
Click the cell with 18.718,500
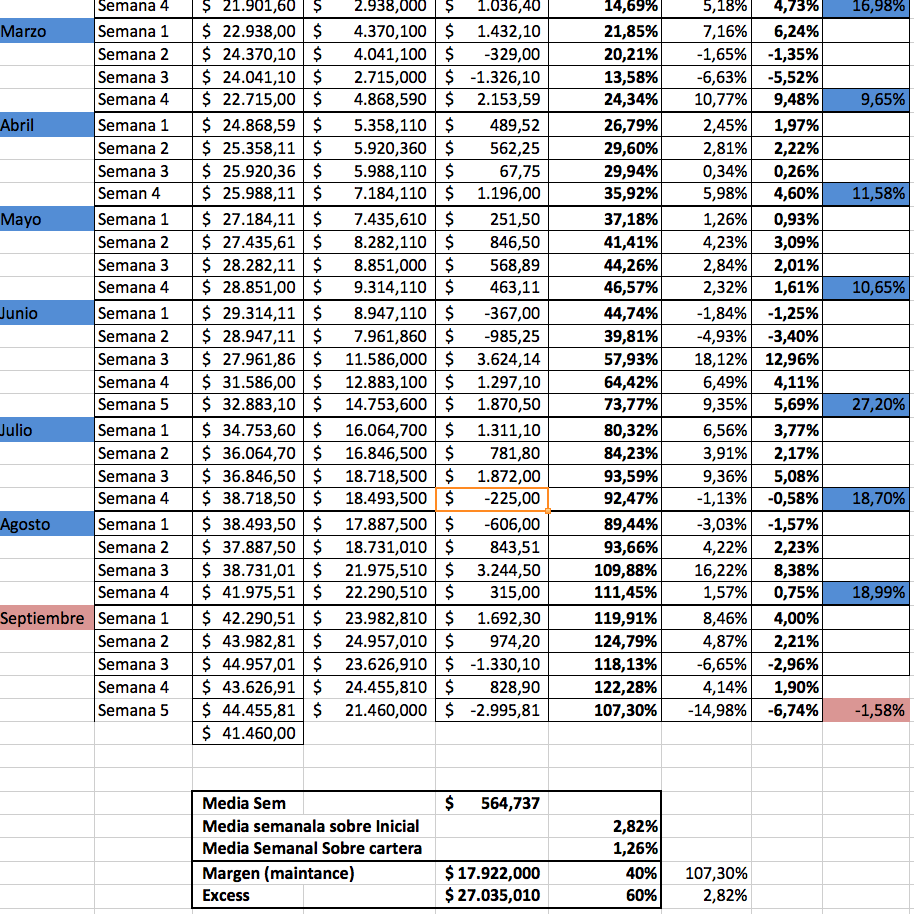tap(370, 476)
